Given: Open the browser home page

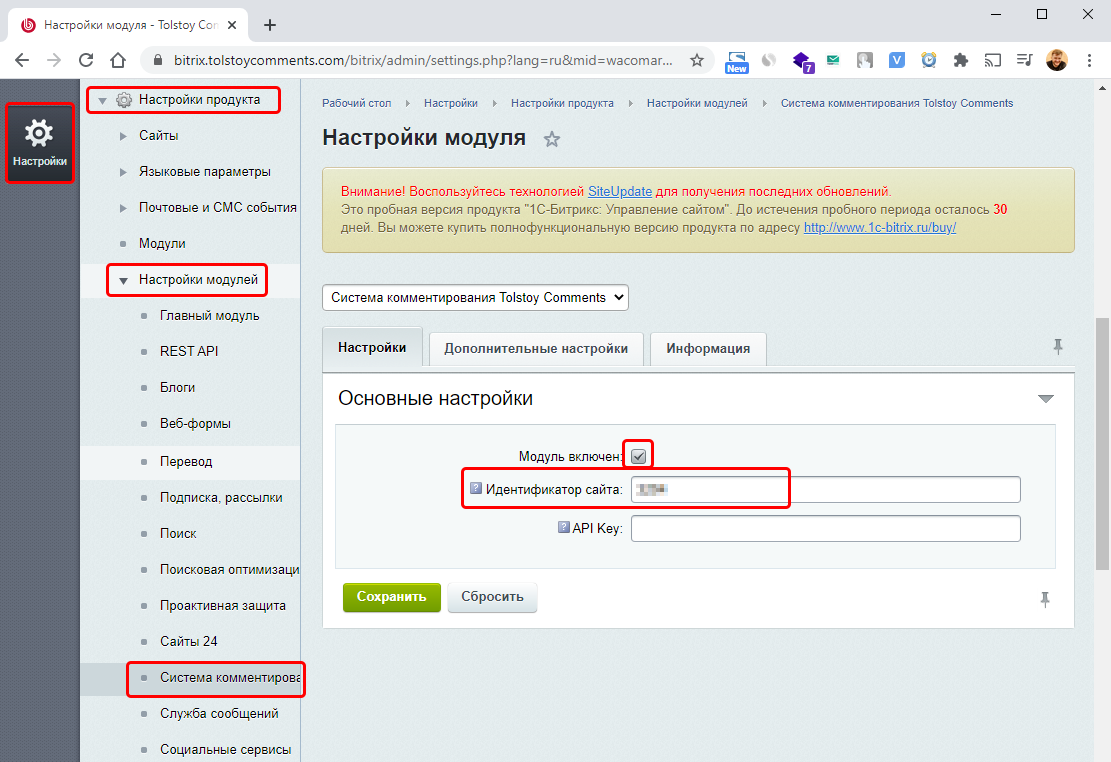Looking at the screenshot, I should [x=118, y=60].
